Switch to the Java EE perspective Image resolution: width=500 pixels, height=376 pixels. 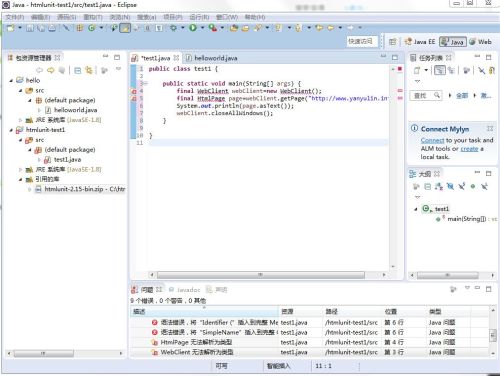(420, 42)
